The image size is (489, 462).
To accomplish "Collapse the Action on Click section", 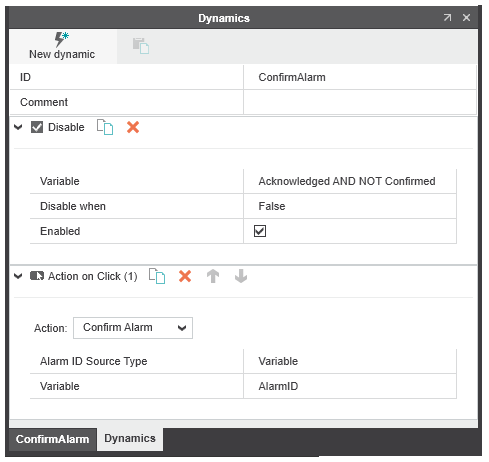I will coord(18,276).
